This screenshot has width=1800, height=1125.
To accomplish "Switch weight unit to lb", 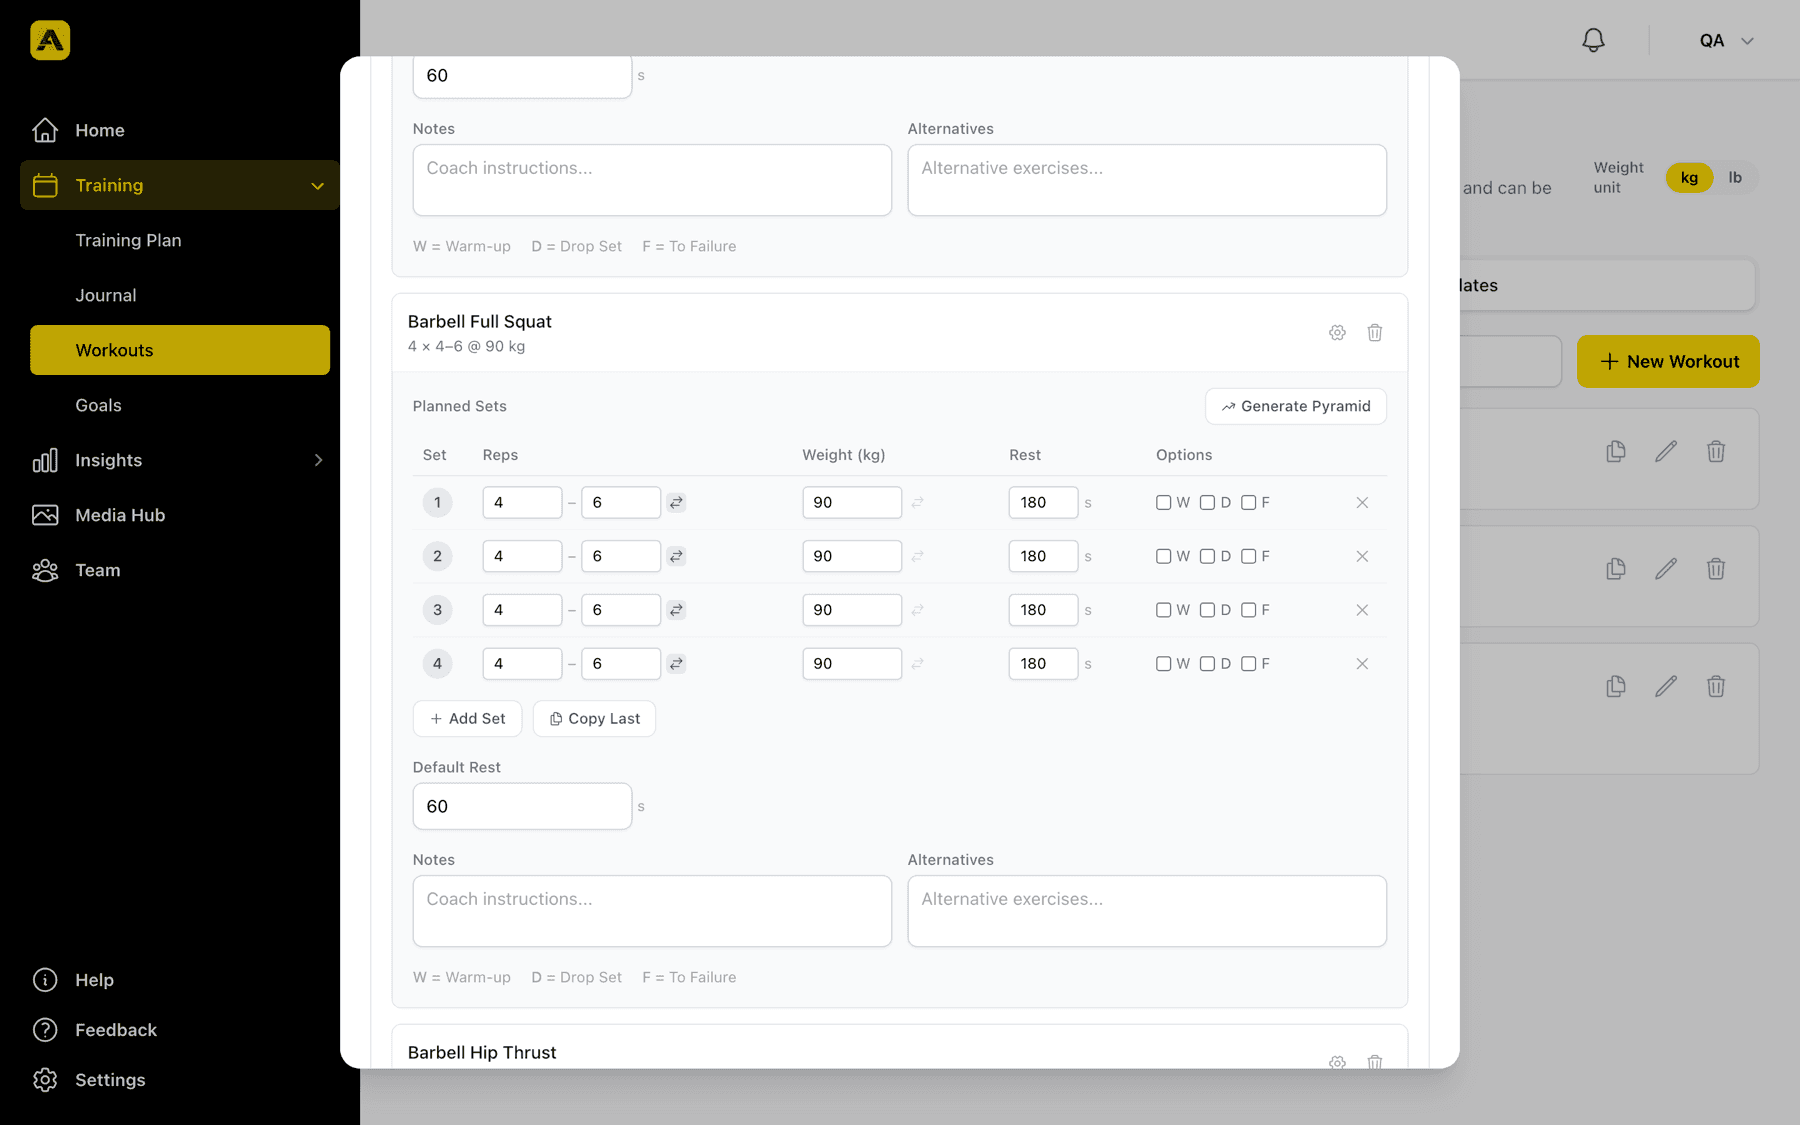I will tap(1735, 177).
